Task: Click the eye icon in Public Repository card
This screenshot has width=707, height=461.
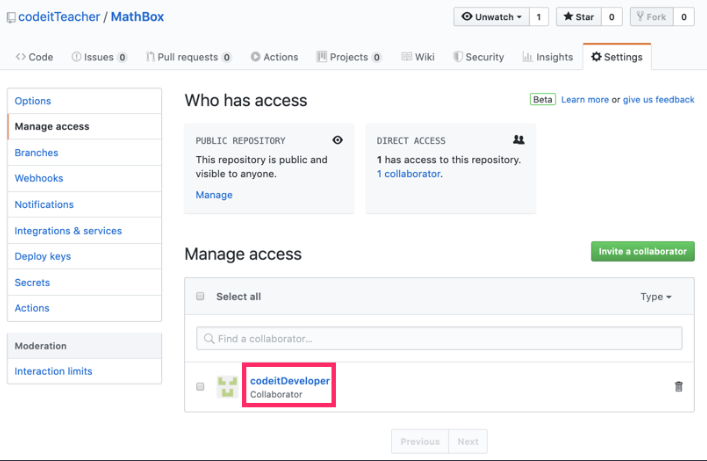Action: coord(337,140)
